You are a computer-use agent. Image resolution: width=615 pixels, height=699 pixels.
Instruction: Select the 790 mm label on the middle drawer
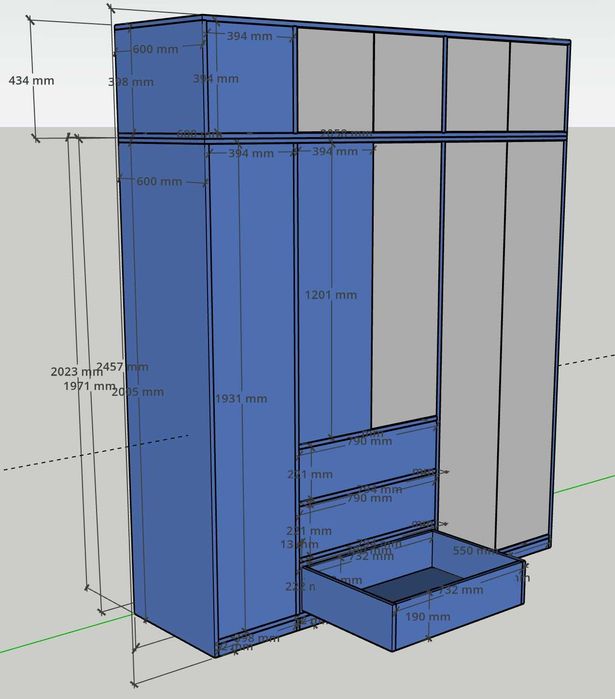pyautogui.click(x=369, y=498)
